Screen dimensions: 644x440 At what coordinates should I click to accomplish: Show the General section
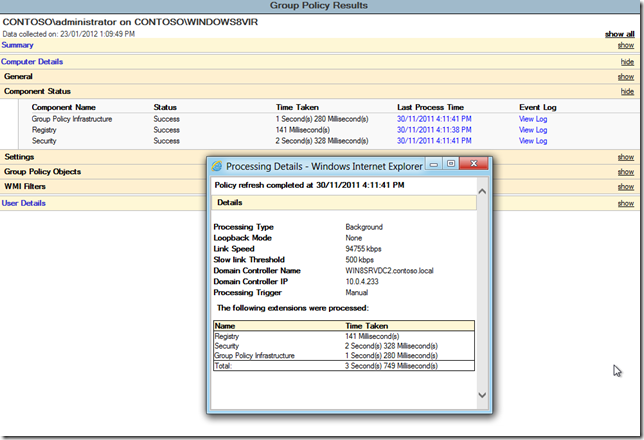pos(625,76)
